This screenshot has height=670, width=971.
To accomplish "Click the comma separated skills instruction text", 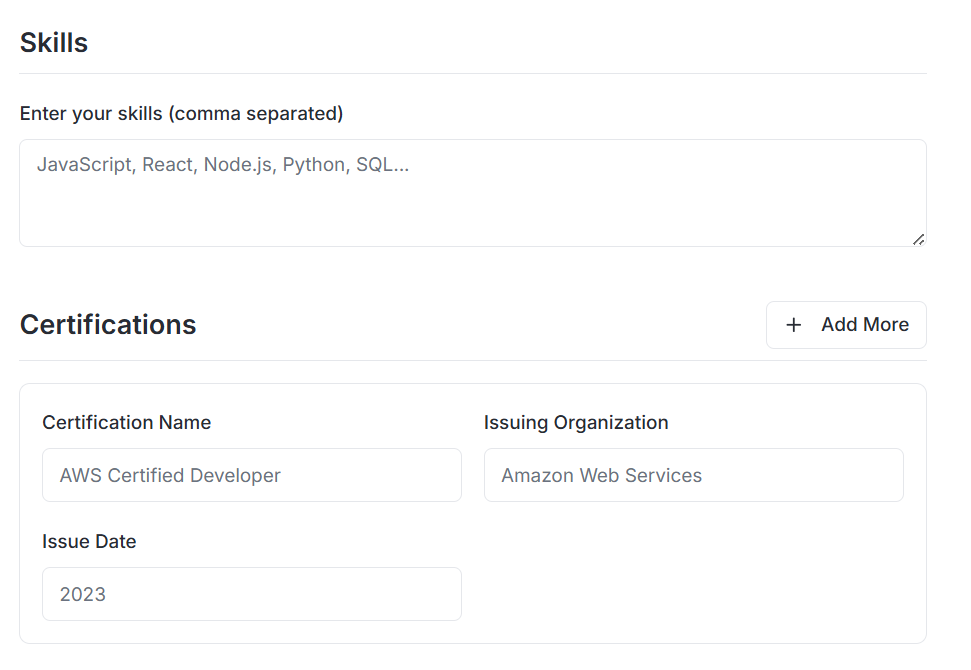I will (181, 113).
